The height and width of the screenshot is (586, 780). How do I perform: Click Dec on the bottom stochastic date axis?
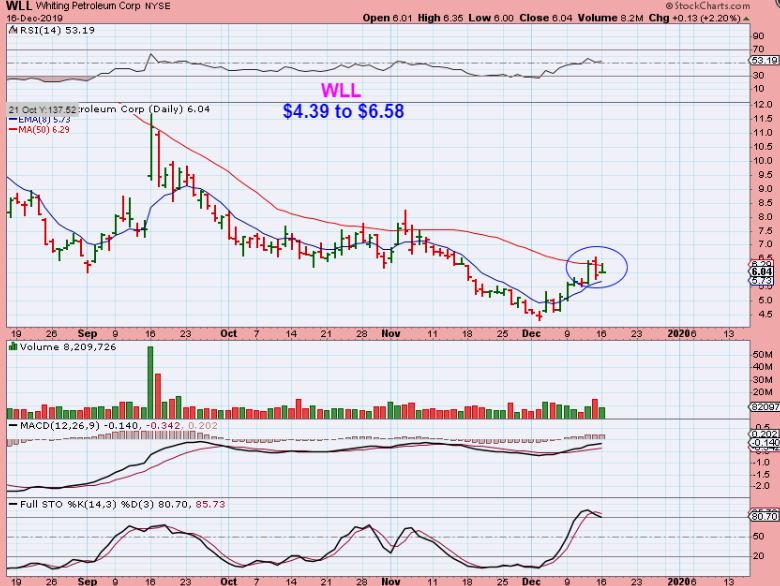tap(531, 581)
